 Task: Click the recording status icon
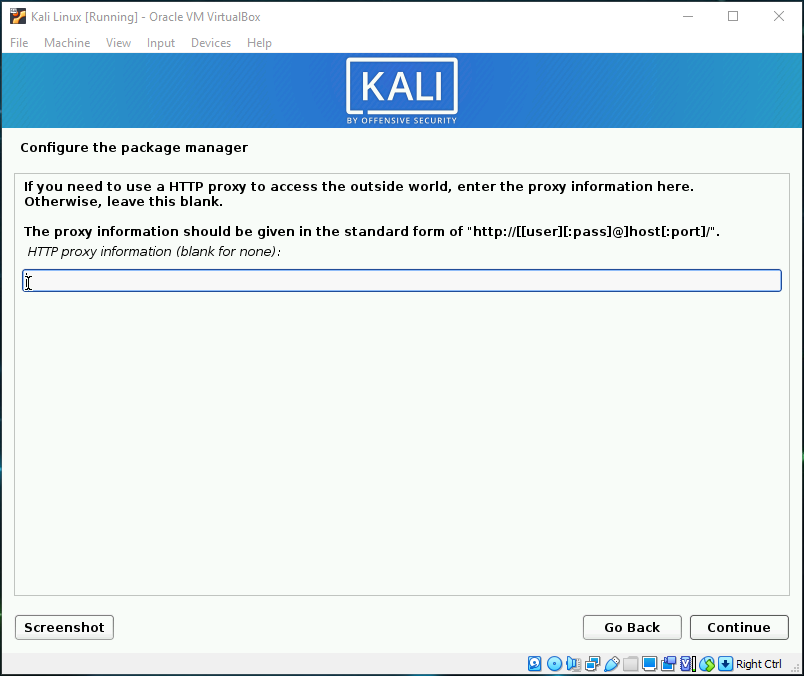[x=668, y=664]
